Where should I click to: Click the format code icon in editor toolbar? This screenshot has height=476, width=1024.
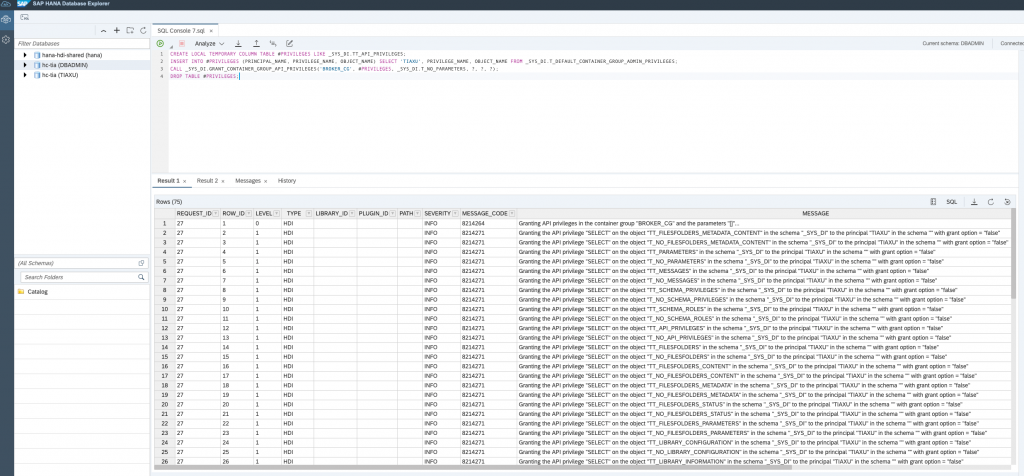tap(273, 43)
